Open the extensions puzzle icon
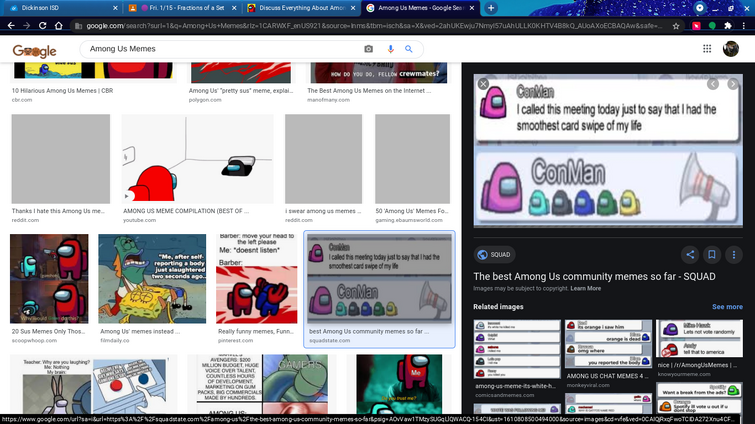The width and height of the screenshot is (755, 424). point(728,26)
